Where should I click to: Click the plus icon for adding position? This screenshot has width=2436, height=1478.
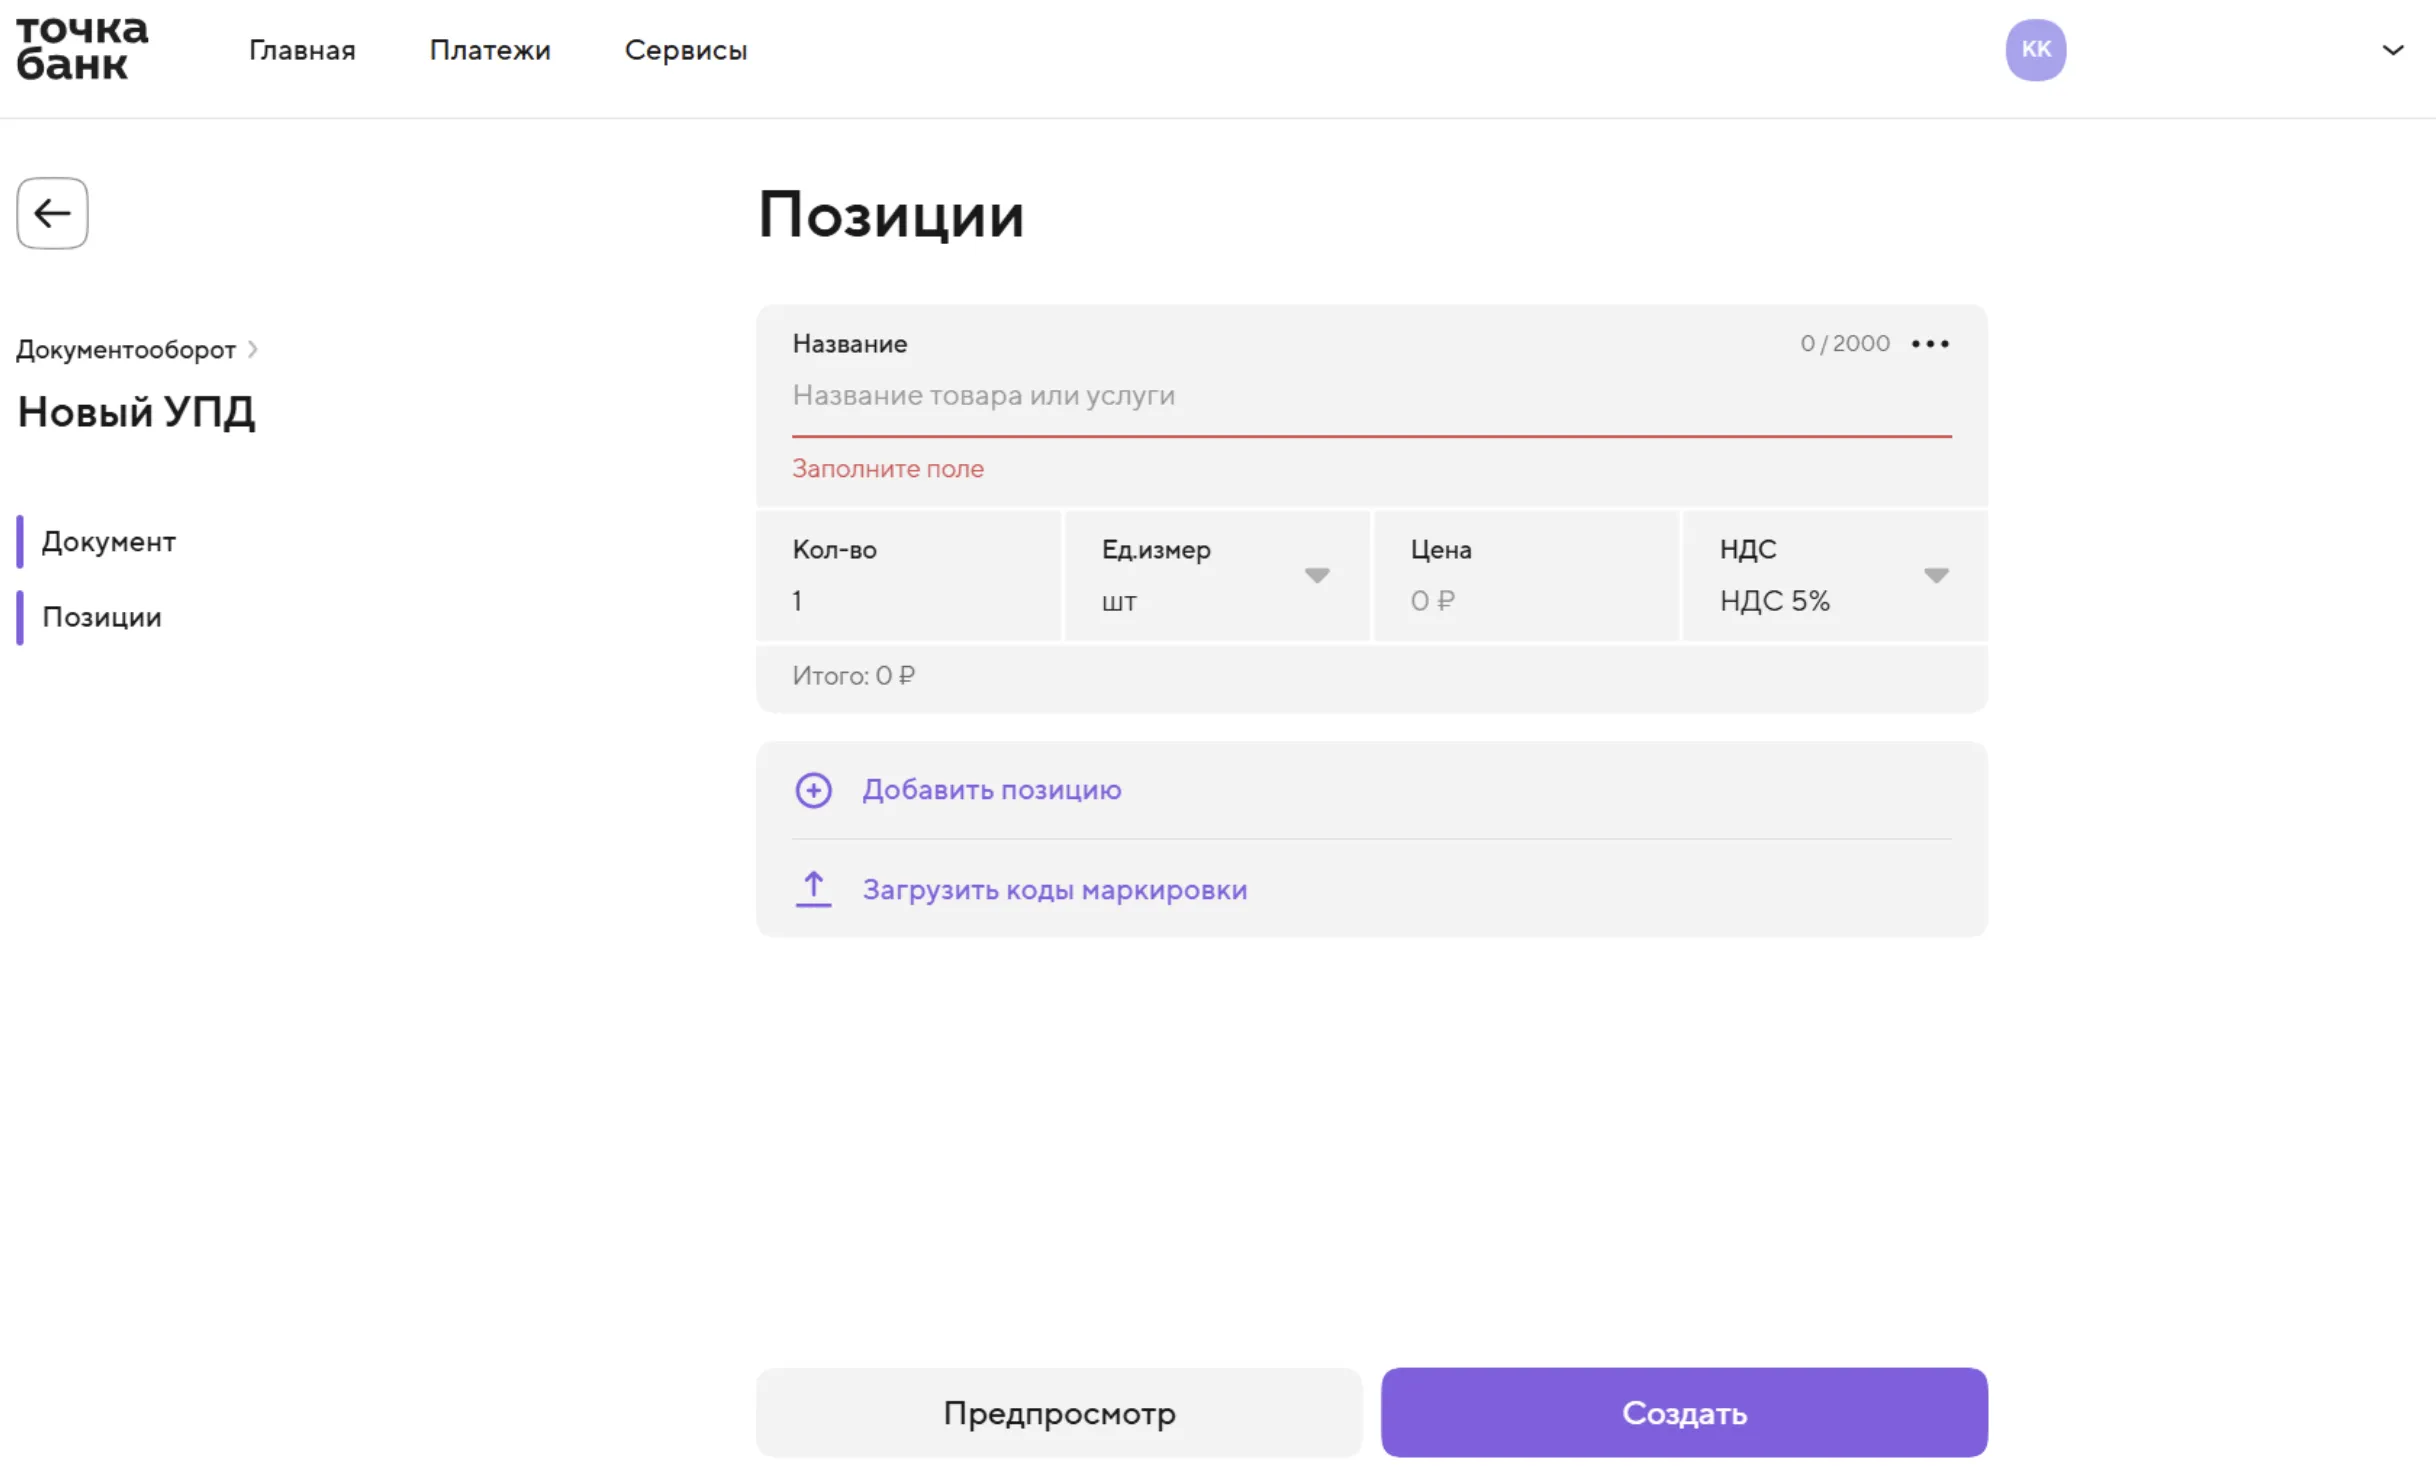click(x=813, y=790)
